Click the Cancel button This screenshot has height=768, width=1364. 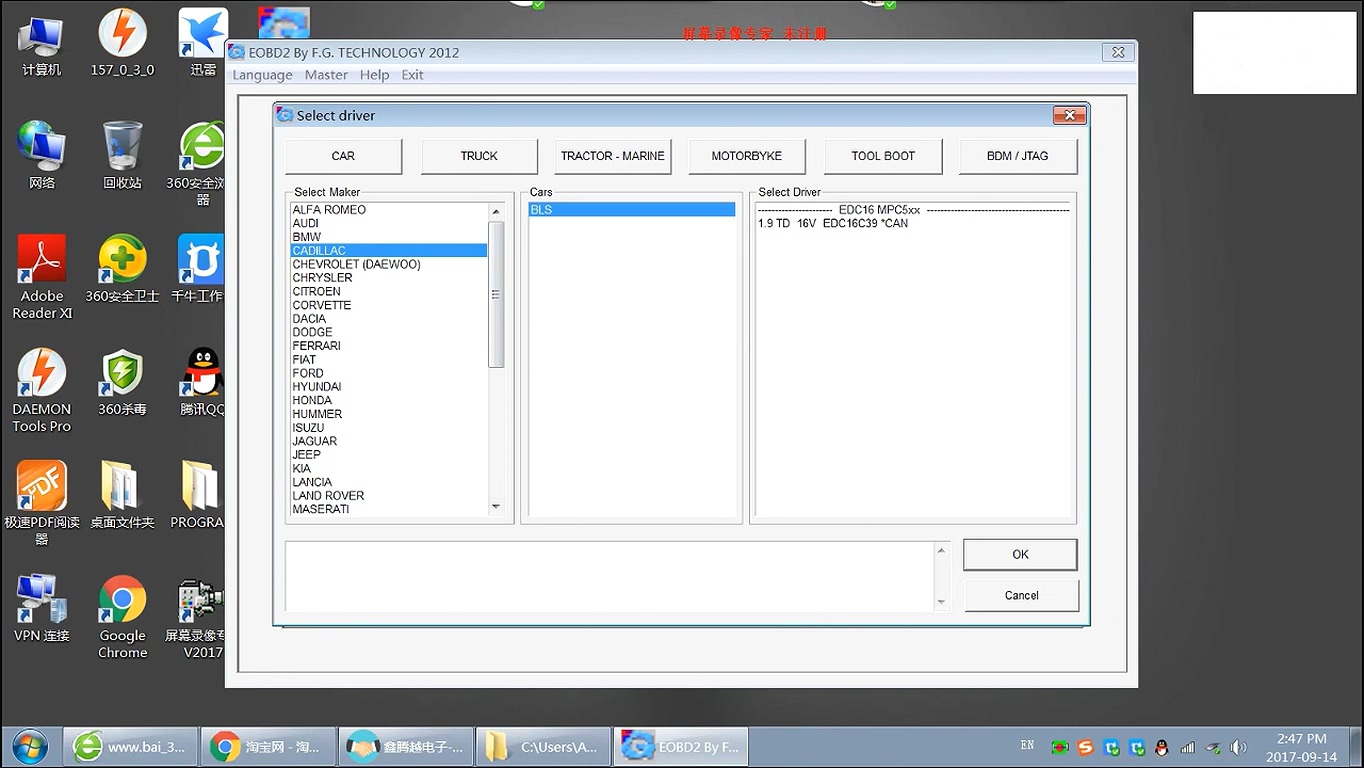pos(1021,596)
